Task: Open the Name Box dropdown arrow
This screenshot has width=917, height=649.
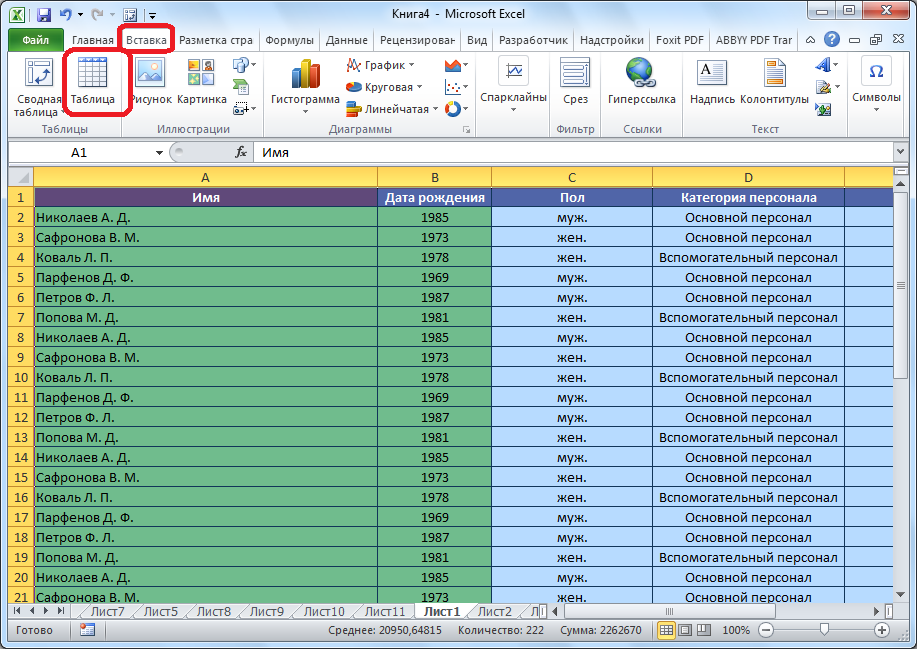Action: pyautogui.click(x=159, y=153)
